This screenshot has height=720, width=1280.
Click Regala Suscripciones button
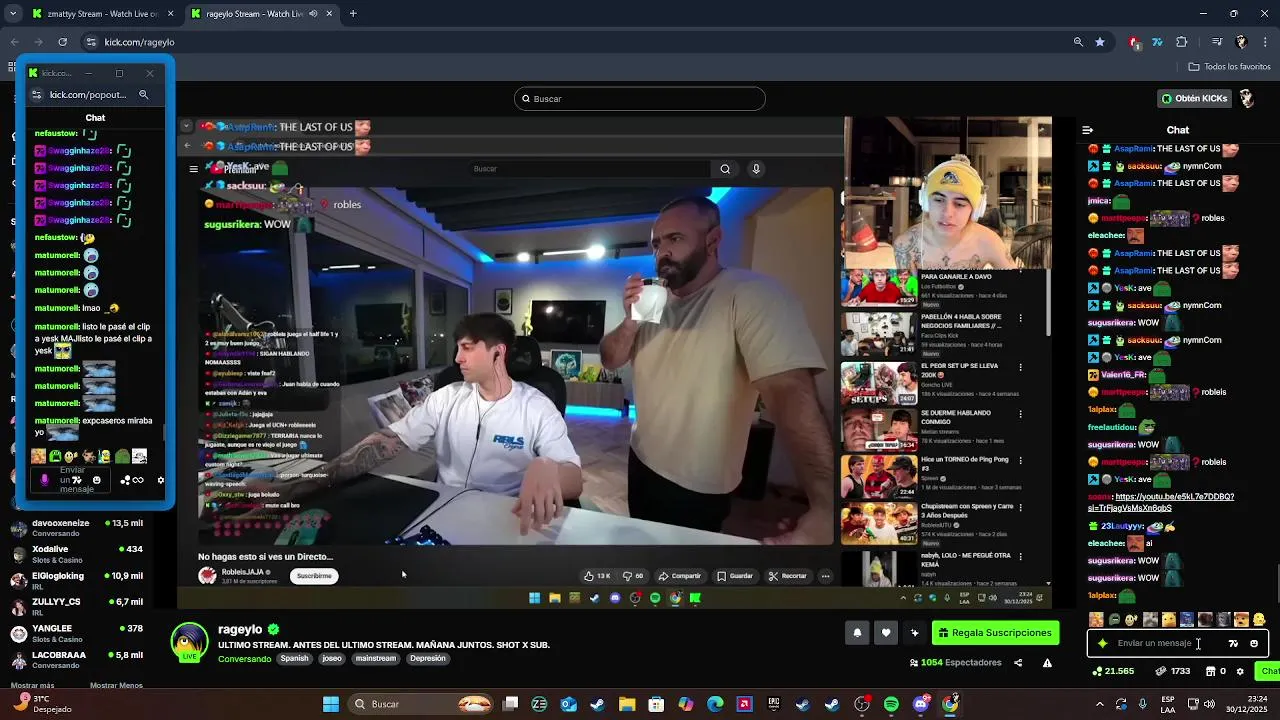coord(995,633)
